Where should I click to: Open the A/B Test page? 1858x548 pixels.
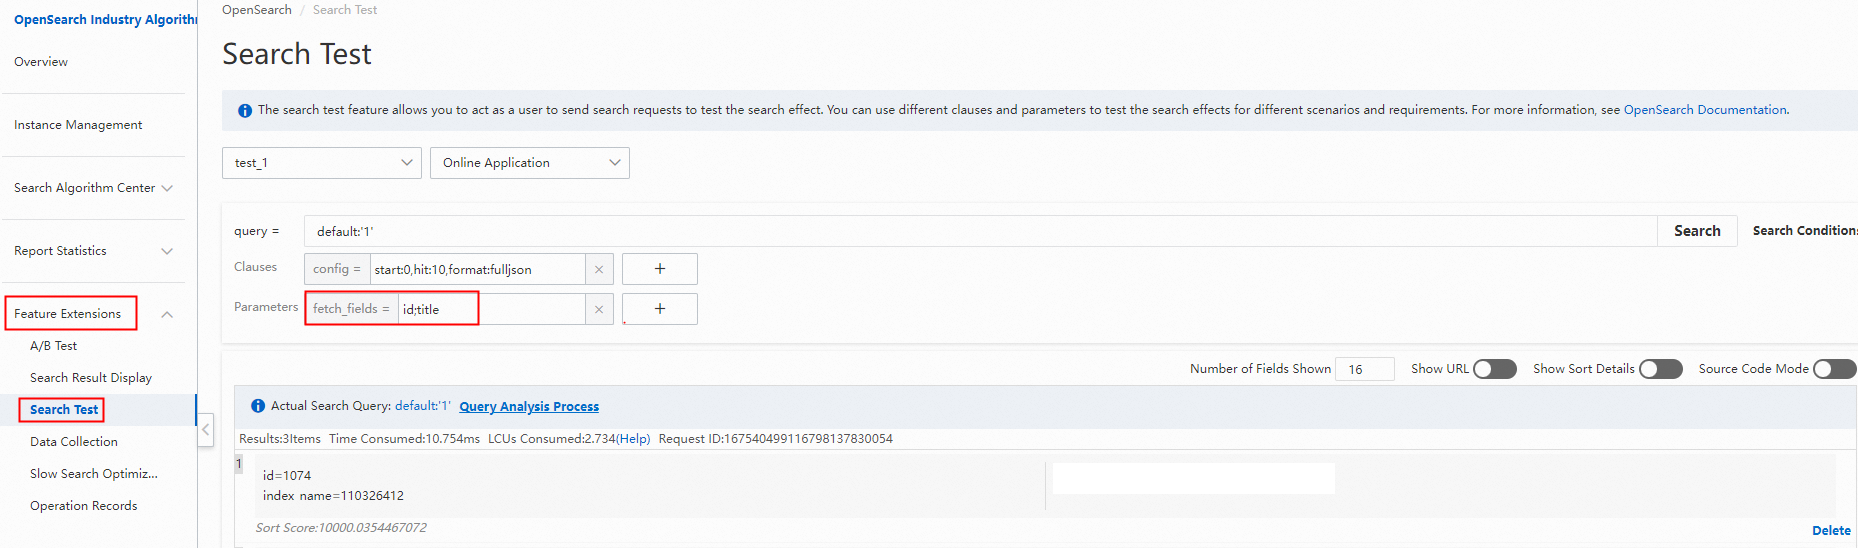(54, 346)
